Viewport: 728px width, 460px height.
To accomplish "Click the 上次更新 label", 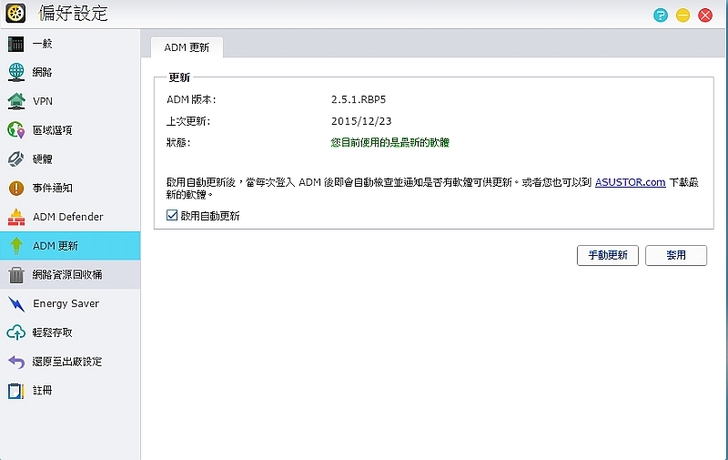I will pyautogui.click(x=188, y=121).
